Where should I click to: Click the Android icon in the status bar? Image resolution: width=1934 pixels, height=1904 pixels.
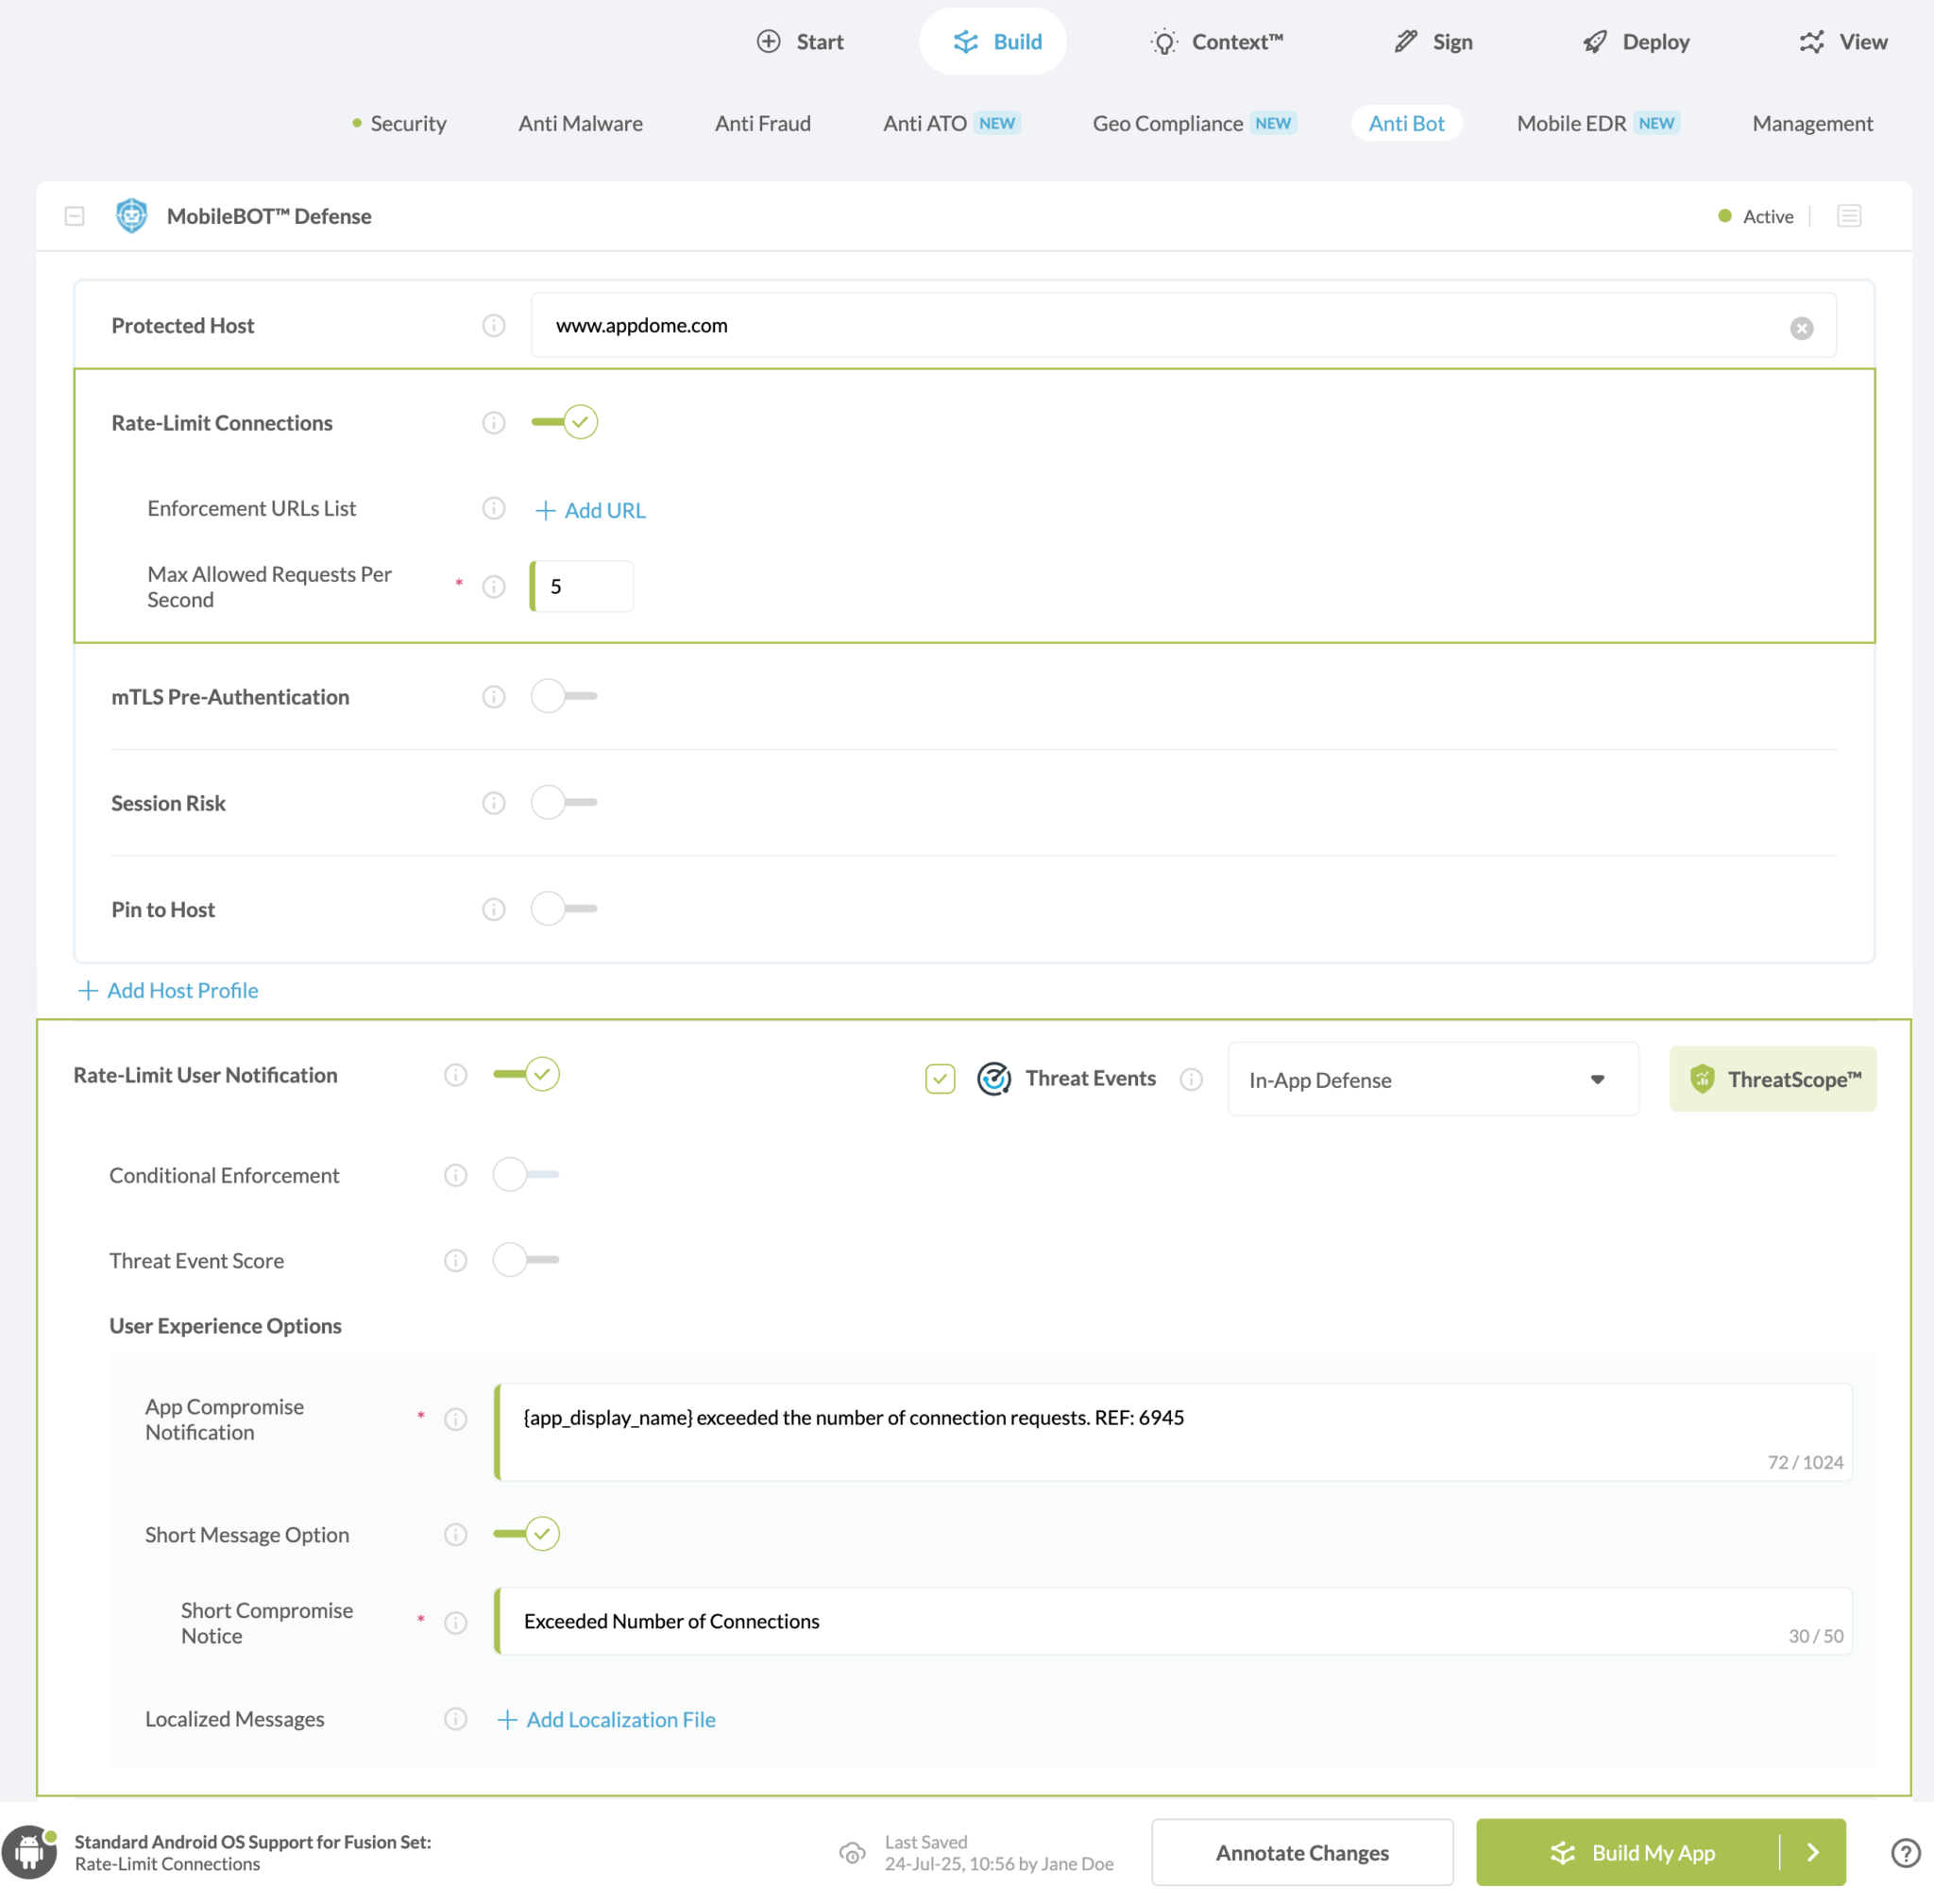click(x=30, y=1851)
